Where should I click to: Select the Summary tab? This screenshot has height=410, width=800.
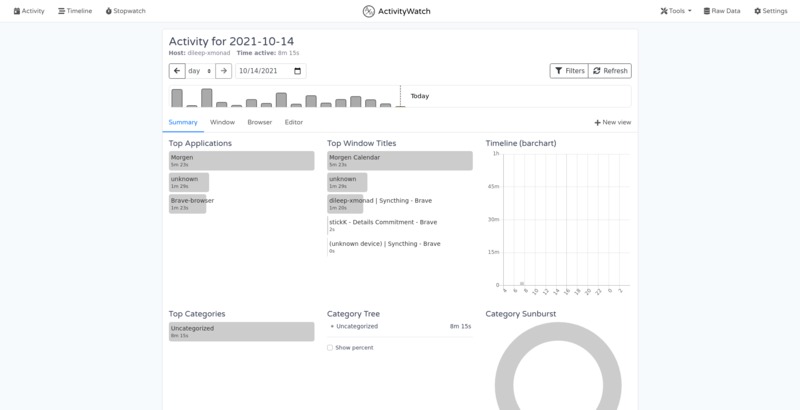coord(183,122)
